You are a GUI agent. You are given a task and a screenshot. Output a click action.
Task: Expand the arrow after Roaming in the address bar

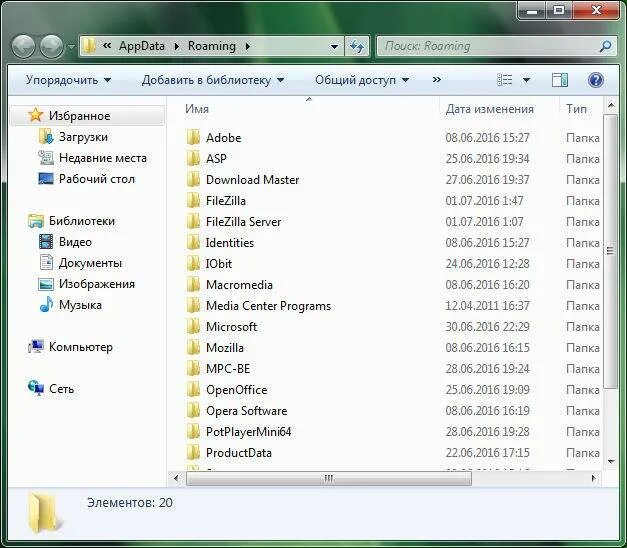click(x=248, y=46)
